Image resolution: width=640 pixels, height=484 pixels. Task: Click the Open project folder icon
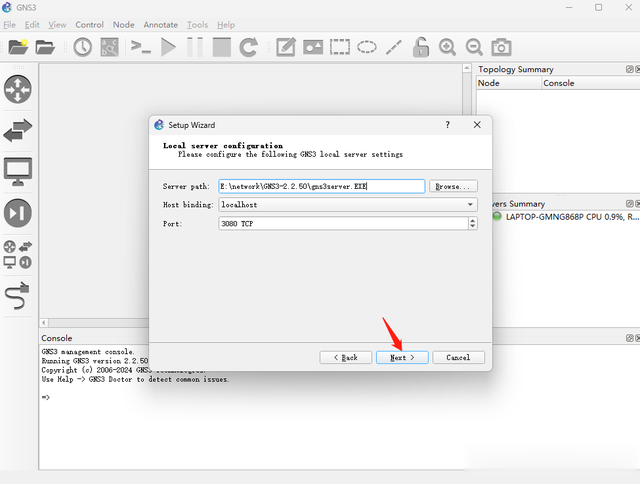[45, 47]
